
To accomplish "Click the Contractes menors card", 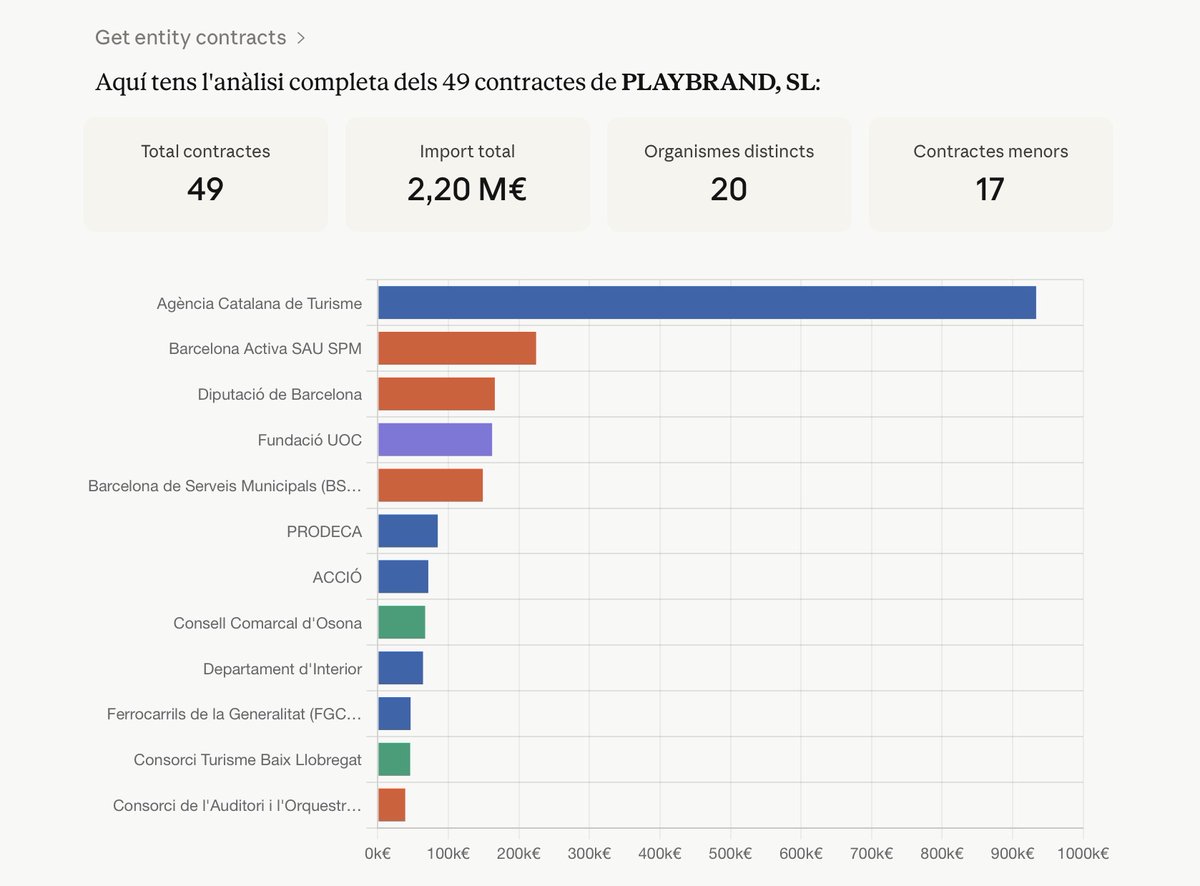I will [990, 173].
